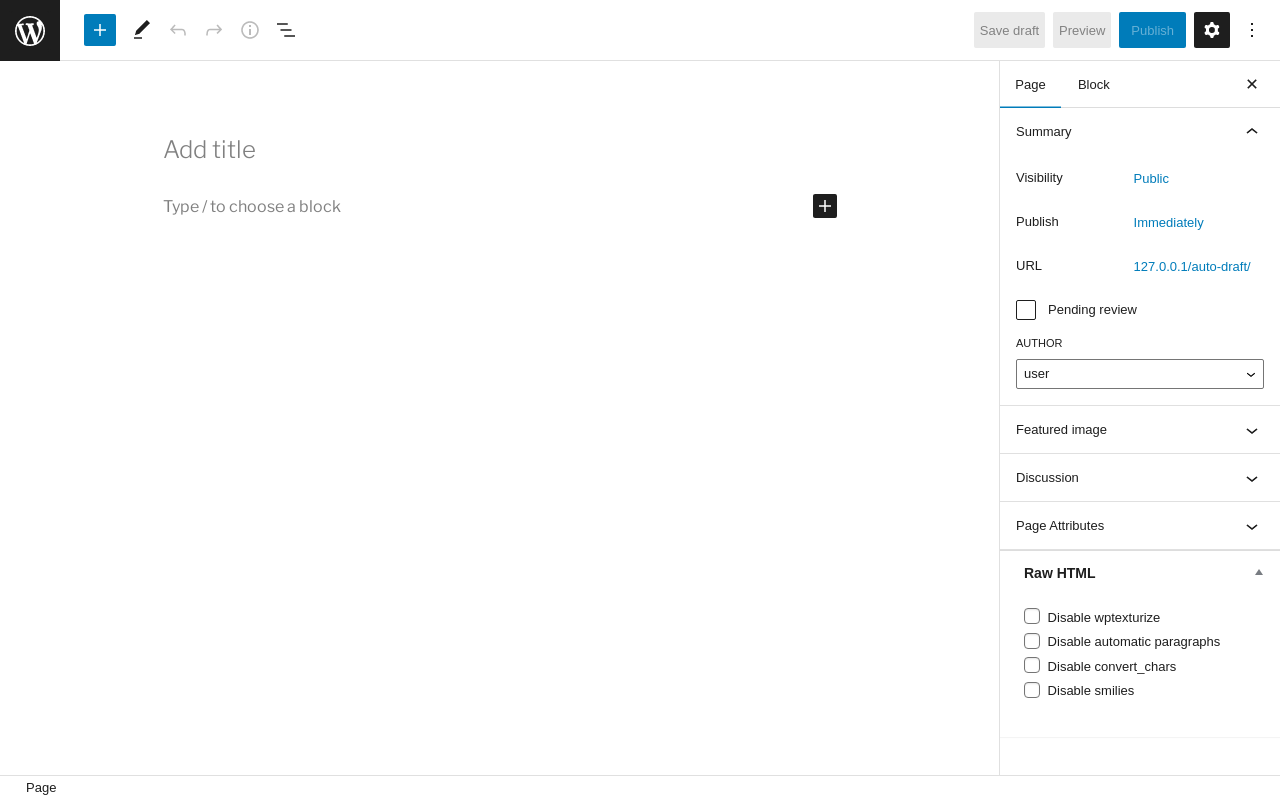This screenshot has height=800, width=1280.
Task: Add block using black plus button
Action: pyautogui.click(x=825, y=206)
